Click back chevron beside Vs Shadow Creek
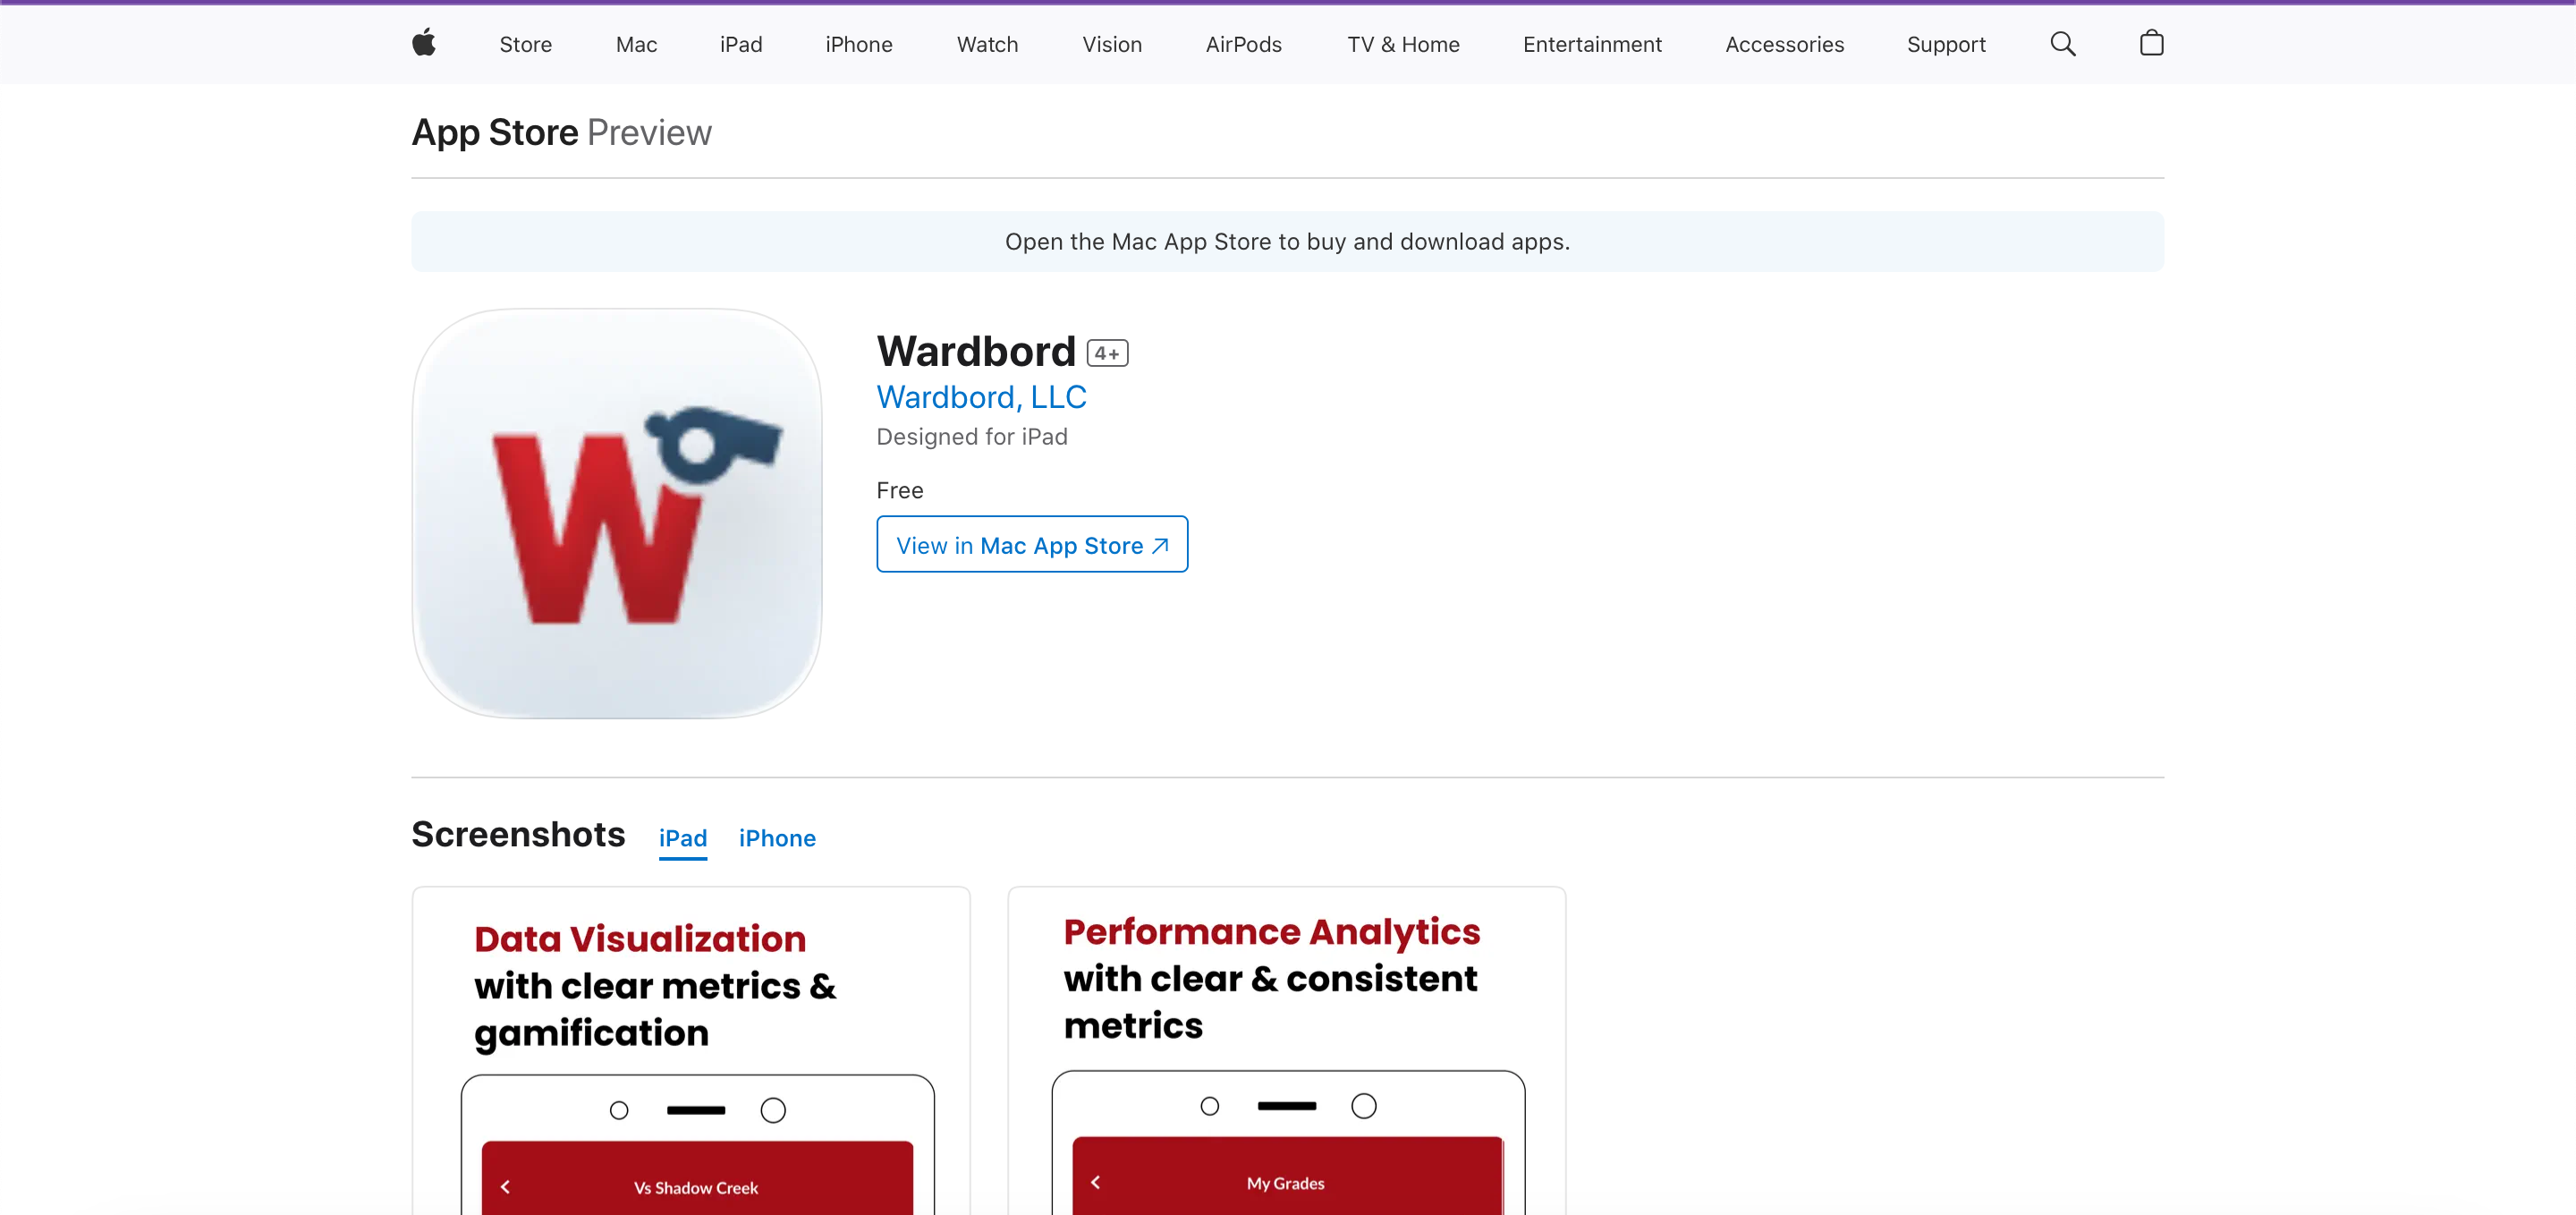Screen dimensions: 2576x1215 505,1187
